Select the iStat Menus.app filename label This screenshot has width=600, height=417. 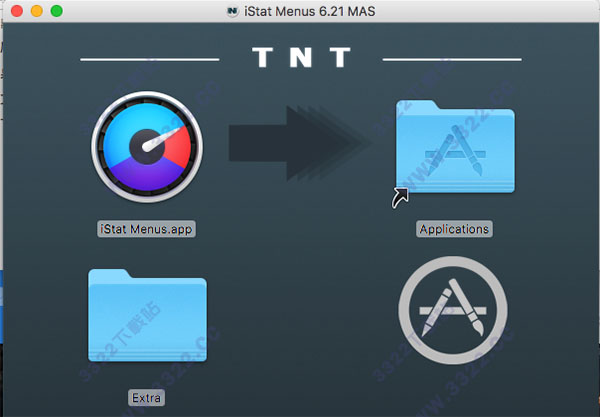coord(146,229)
